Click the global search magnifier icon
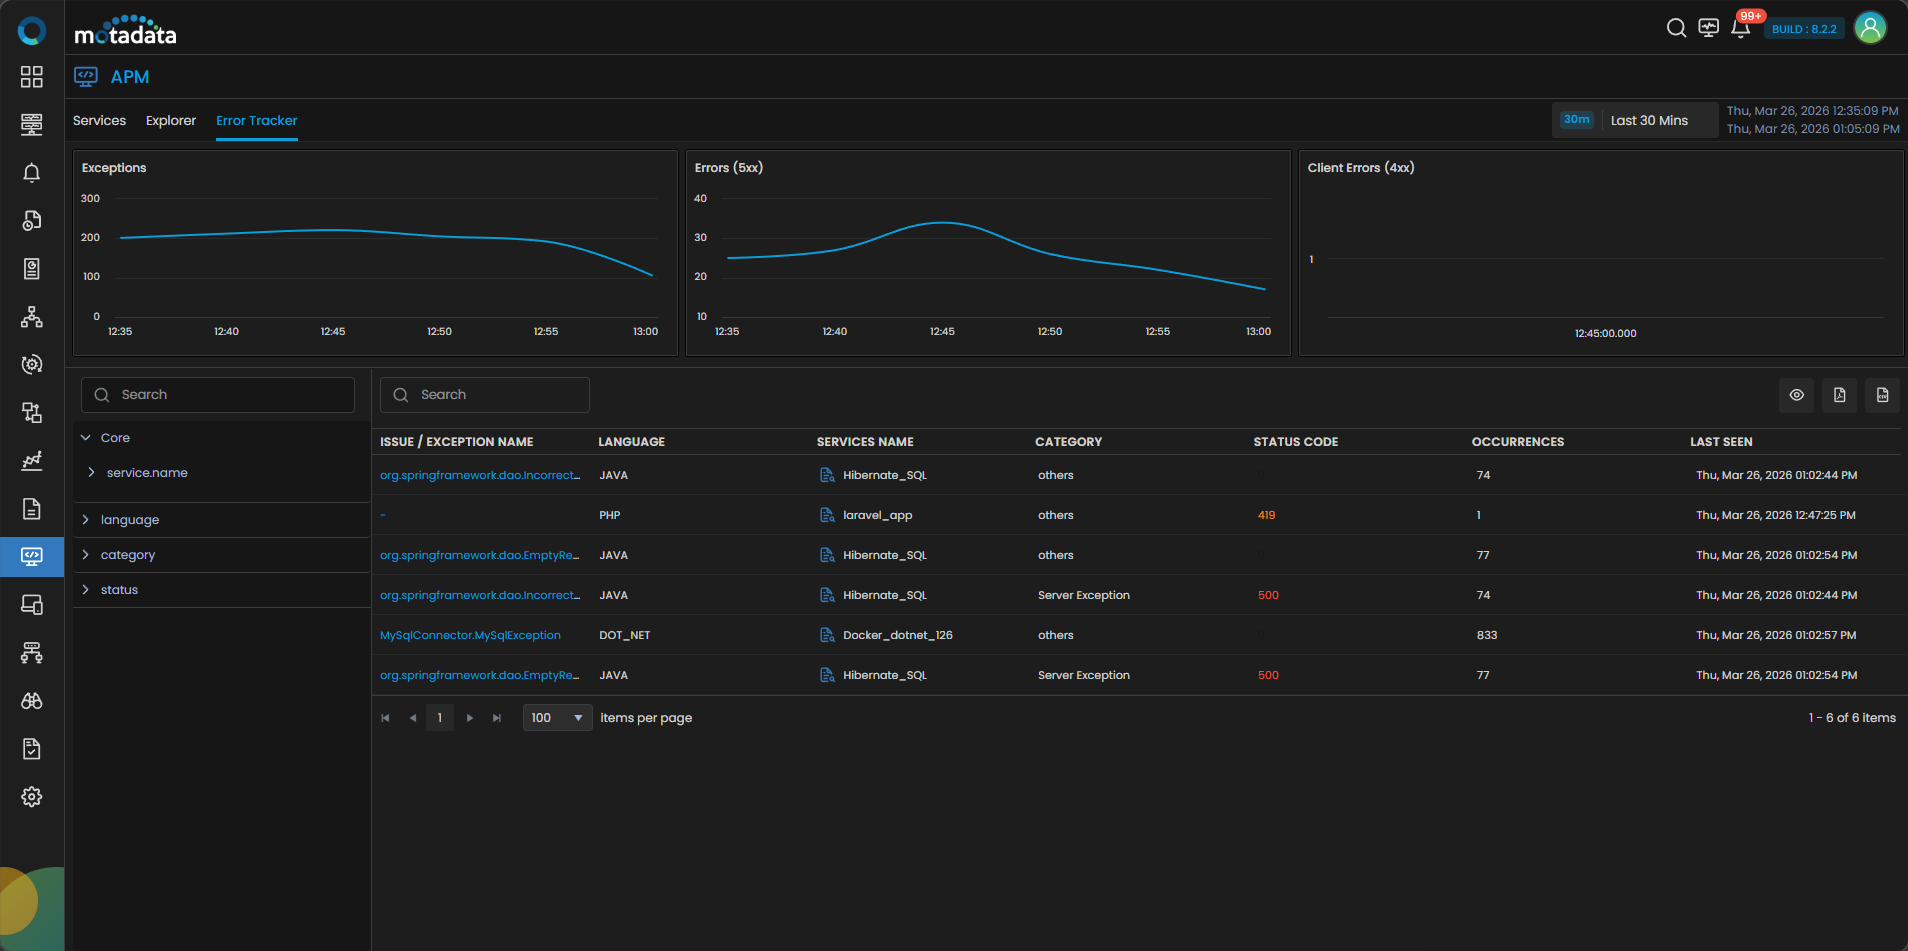 [x=1676, y=28]
